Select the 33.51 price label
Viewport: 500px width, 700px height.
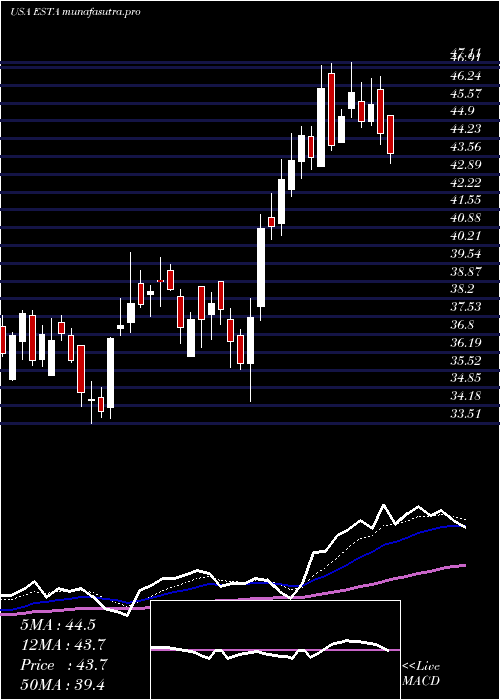(466, 413)
